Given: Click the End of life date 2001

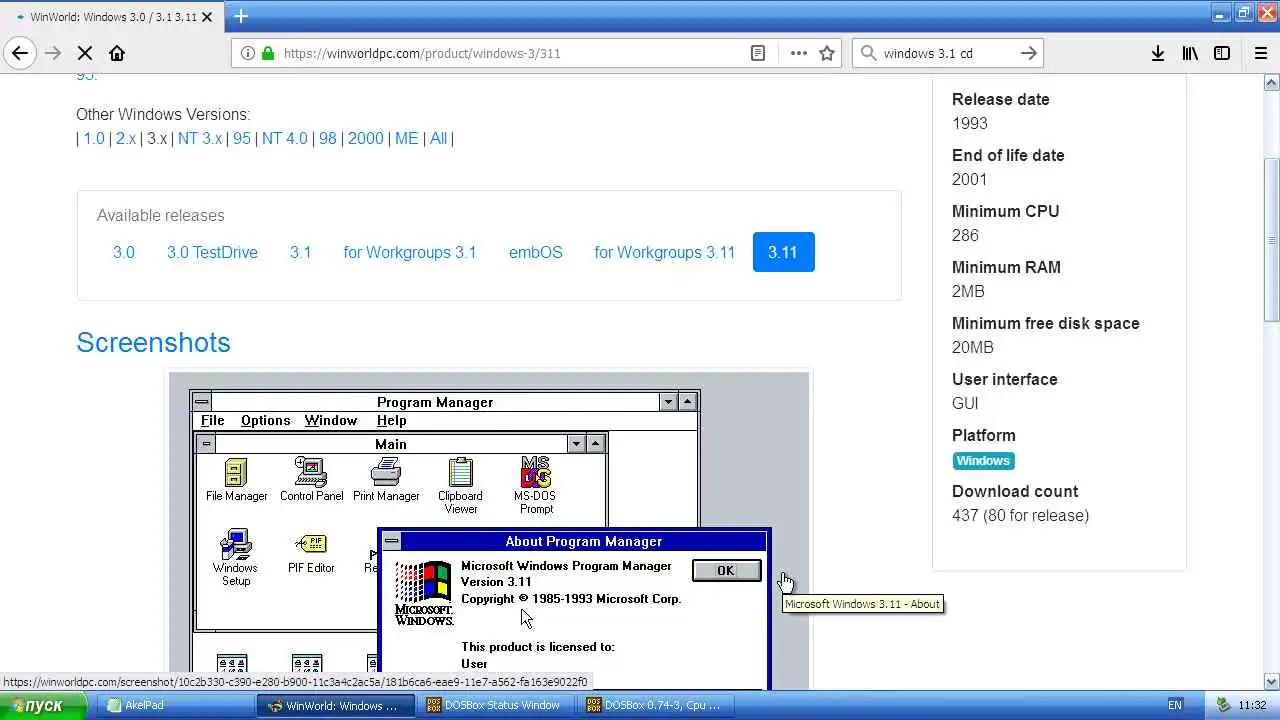Looking at the screenshot, I should coord(970,179).
